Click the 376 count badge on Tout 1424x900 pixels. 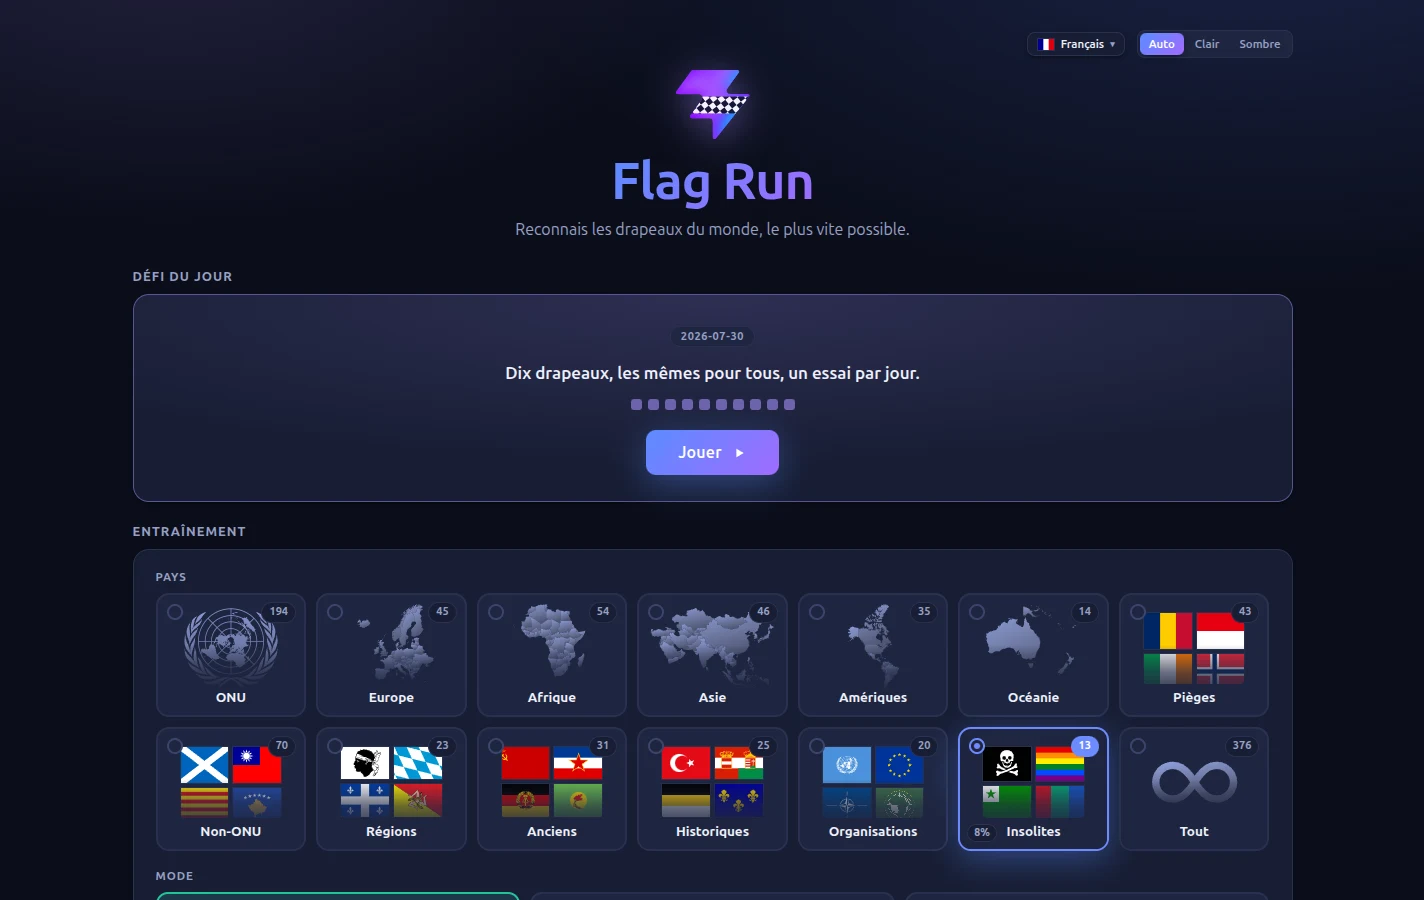click(x=1242, y=746)
